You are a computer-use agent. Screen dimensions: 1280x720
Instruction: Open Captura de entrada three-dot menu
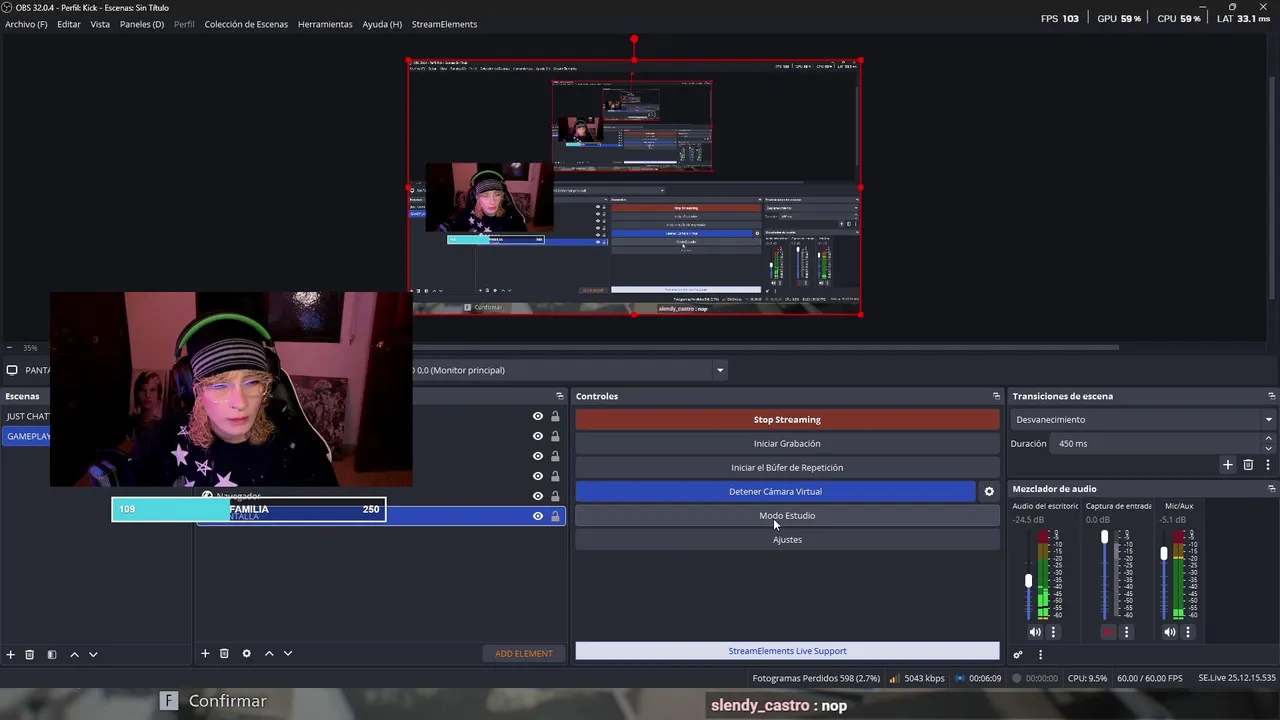pos(1126,632)
